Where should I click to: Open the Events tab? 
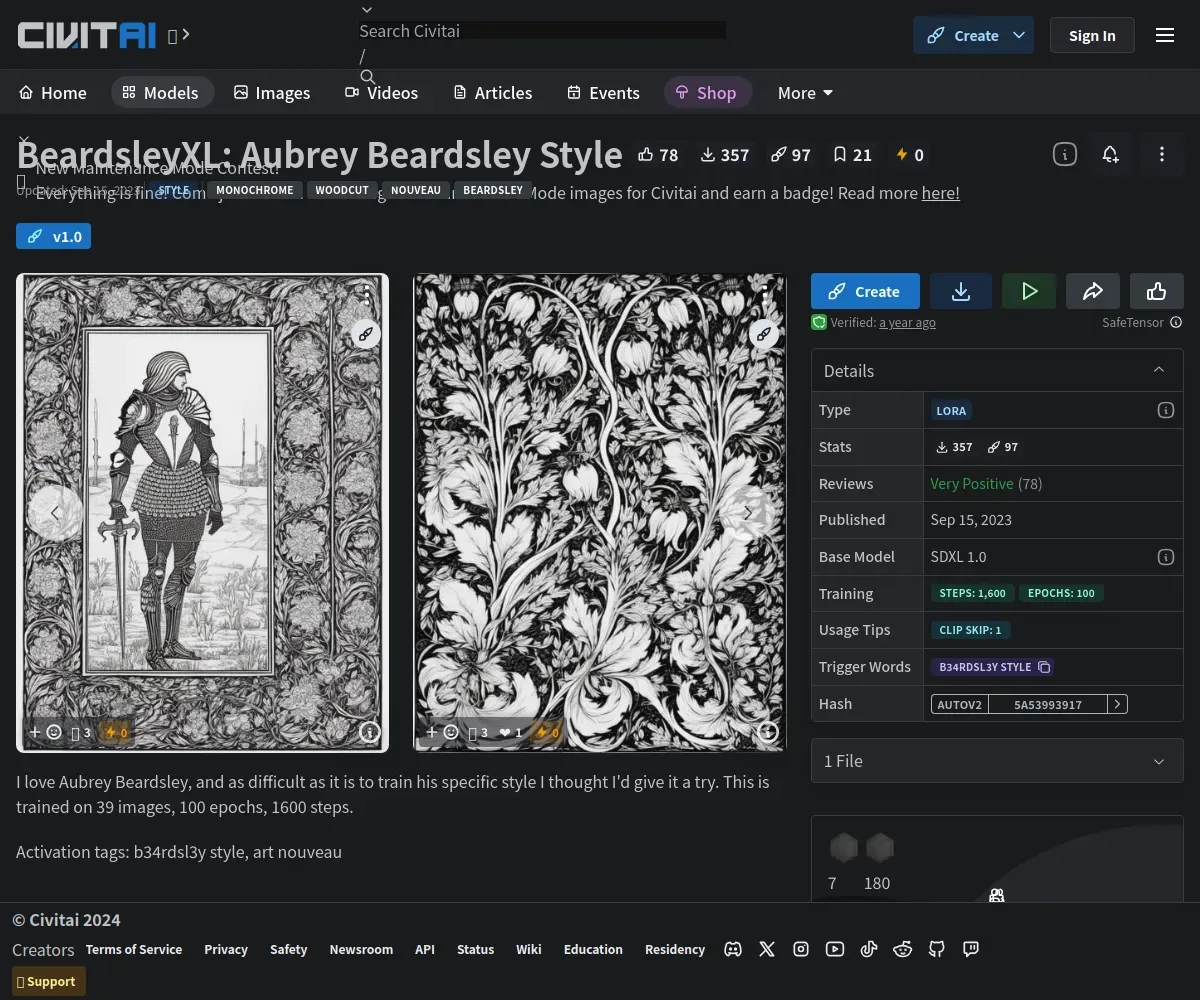pyautogui.click(x=603, y=93)
